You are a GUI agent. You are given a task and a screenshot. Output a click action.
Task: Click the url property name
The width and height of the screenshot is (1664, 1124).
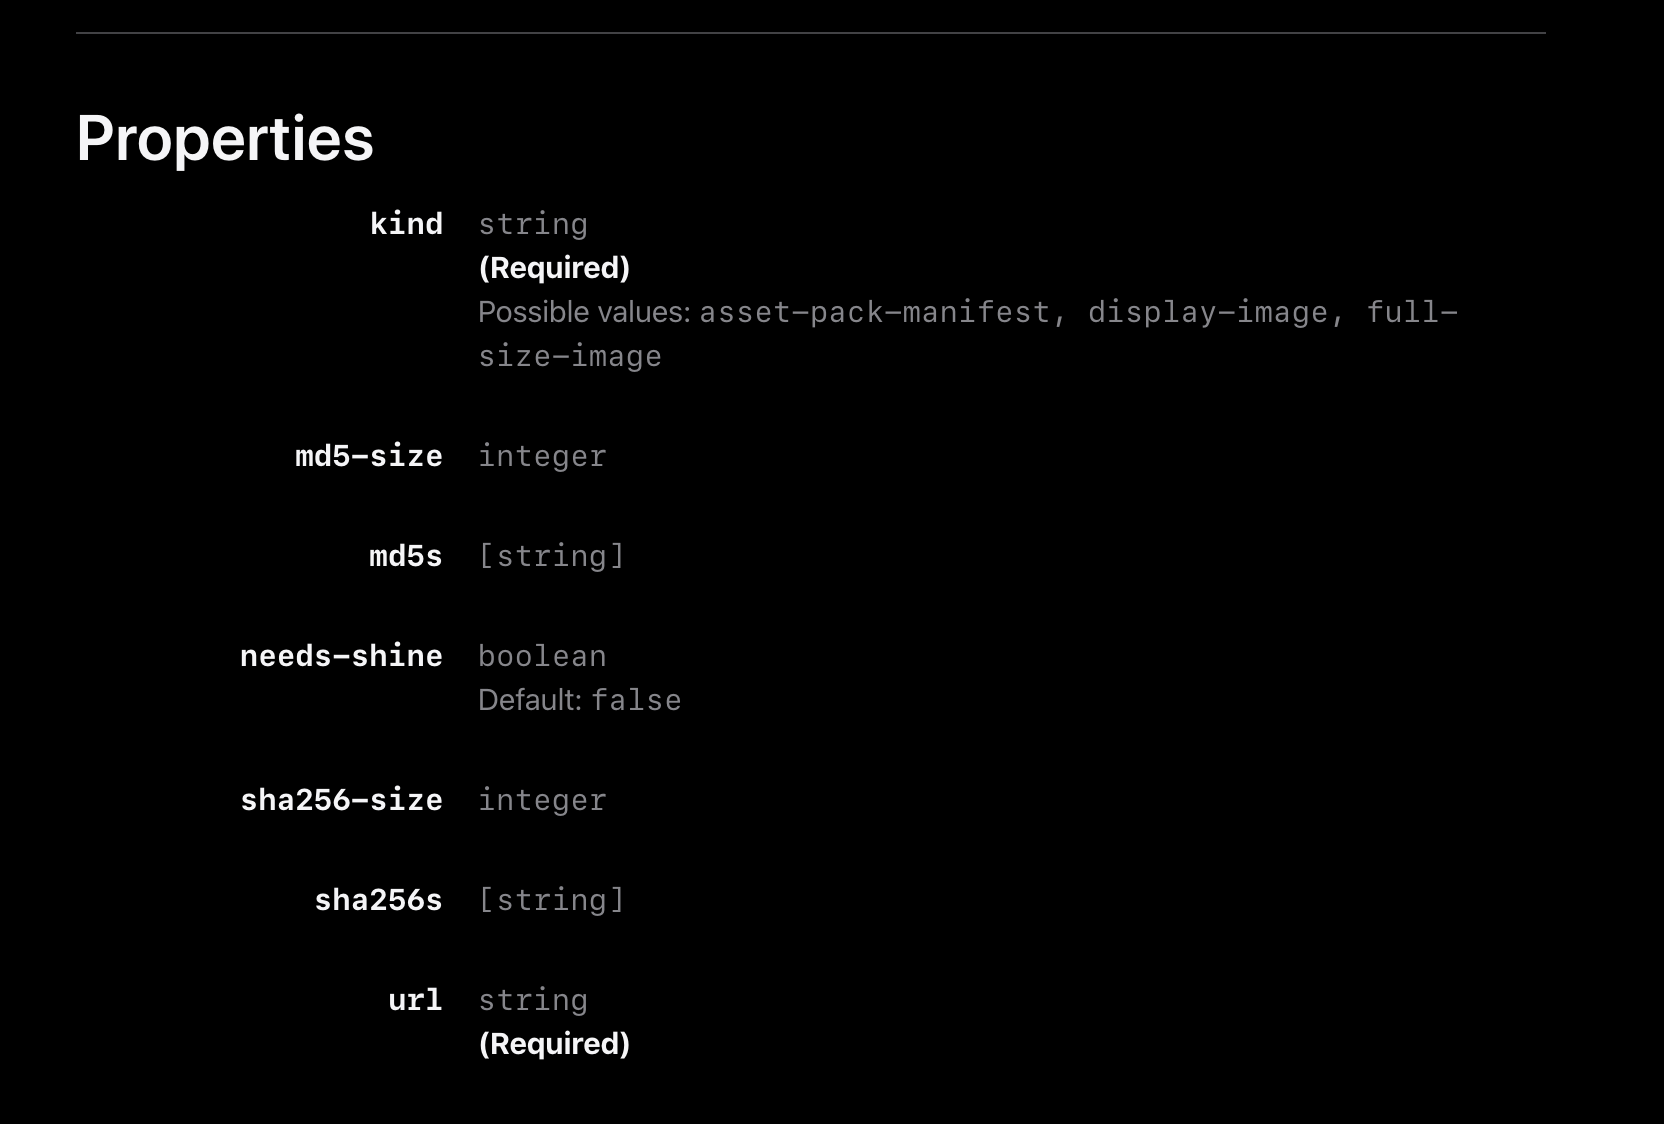[415, 1000]
